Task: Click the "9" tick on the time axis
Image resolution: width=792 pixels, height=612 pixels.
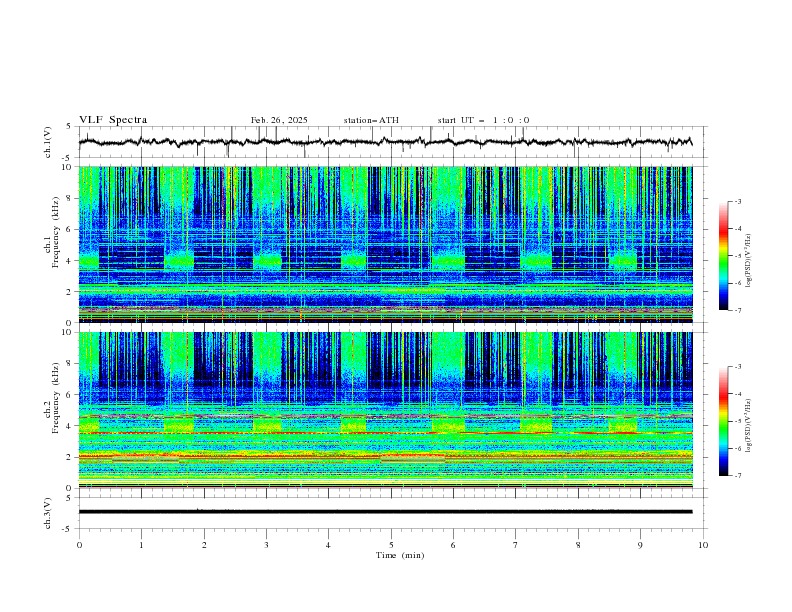Action: [640, 545]
